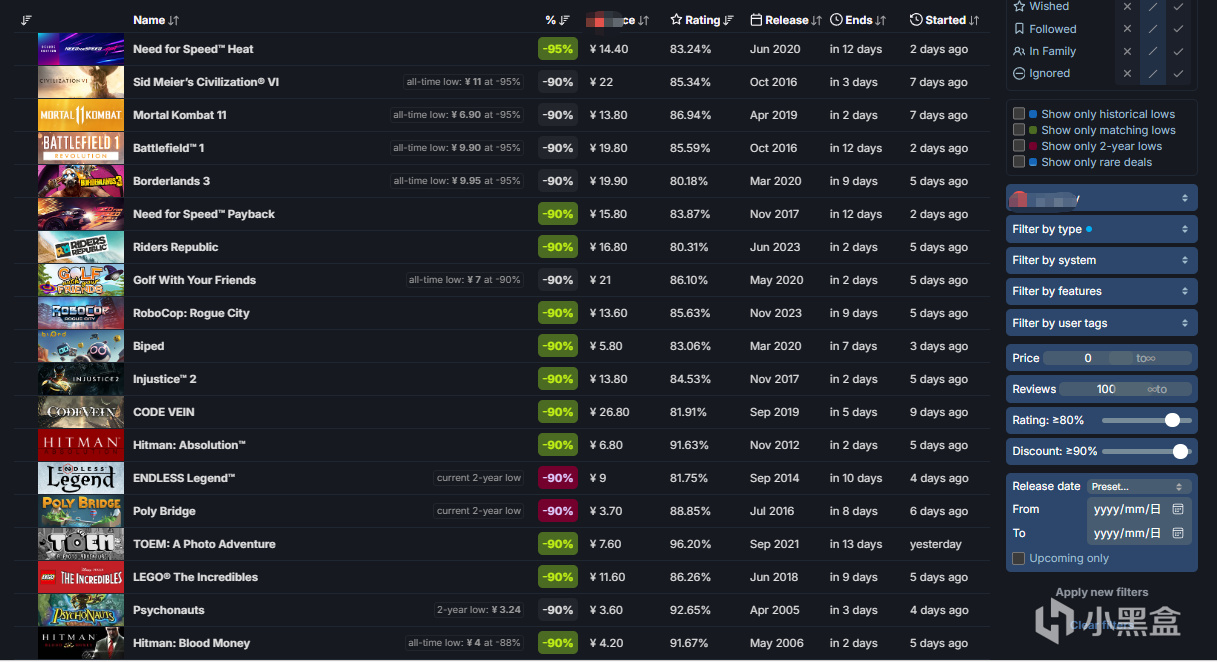Click the CODE VEIN thumbnail image
The width and height of the screenshot is (1217, 662).
(x=81, y=412)
